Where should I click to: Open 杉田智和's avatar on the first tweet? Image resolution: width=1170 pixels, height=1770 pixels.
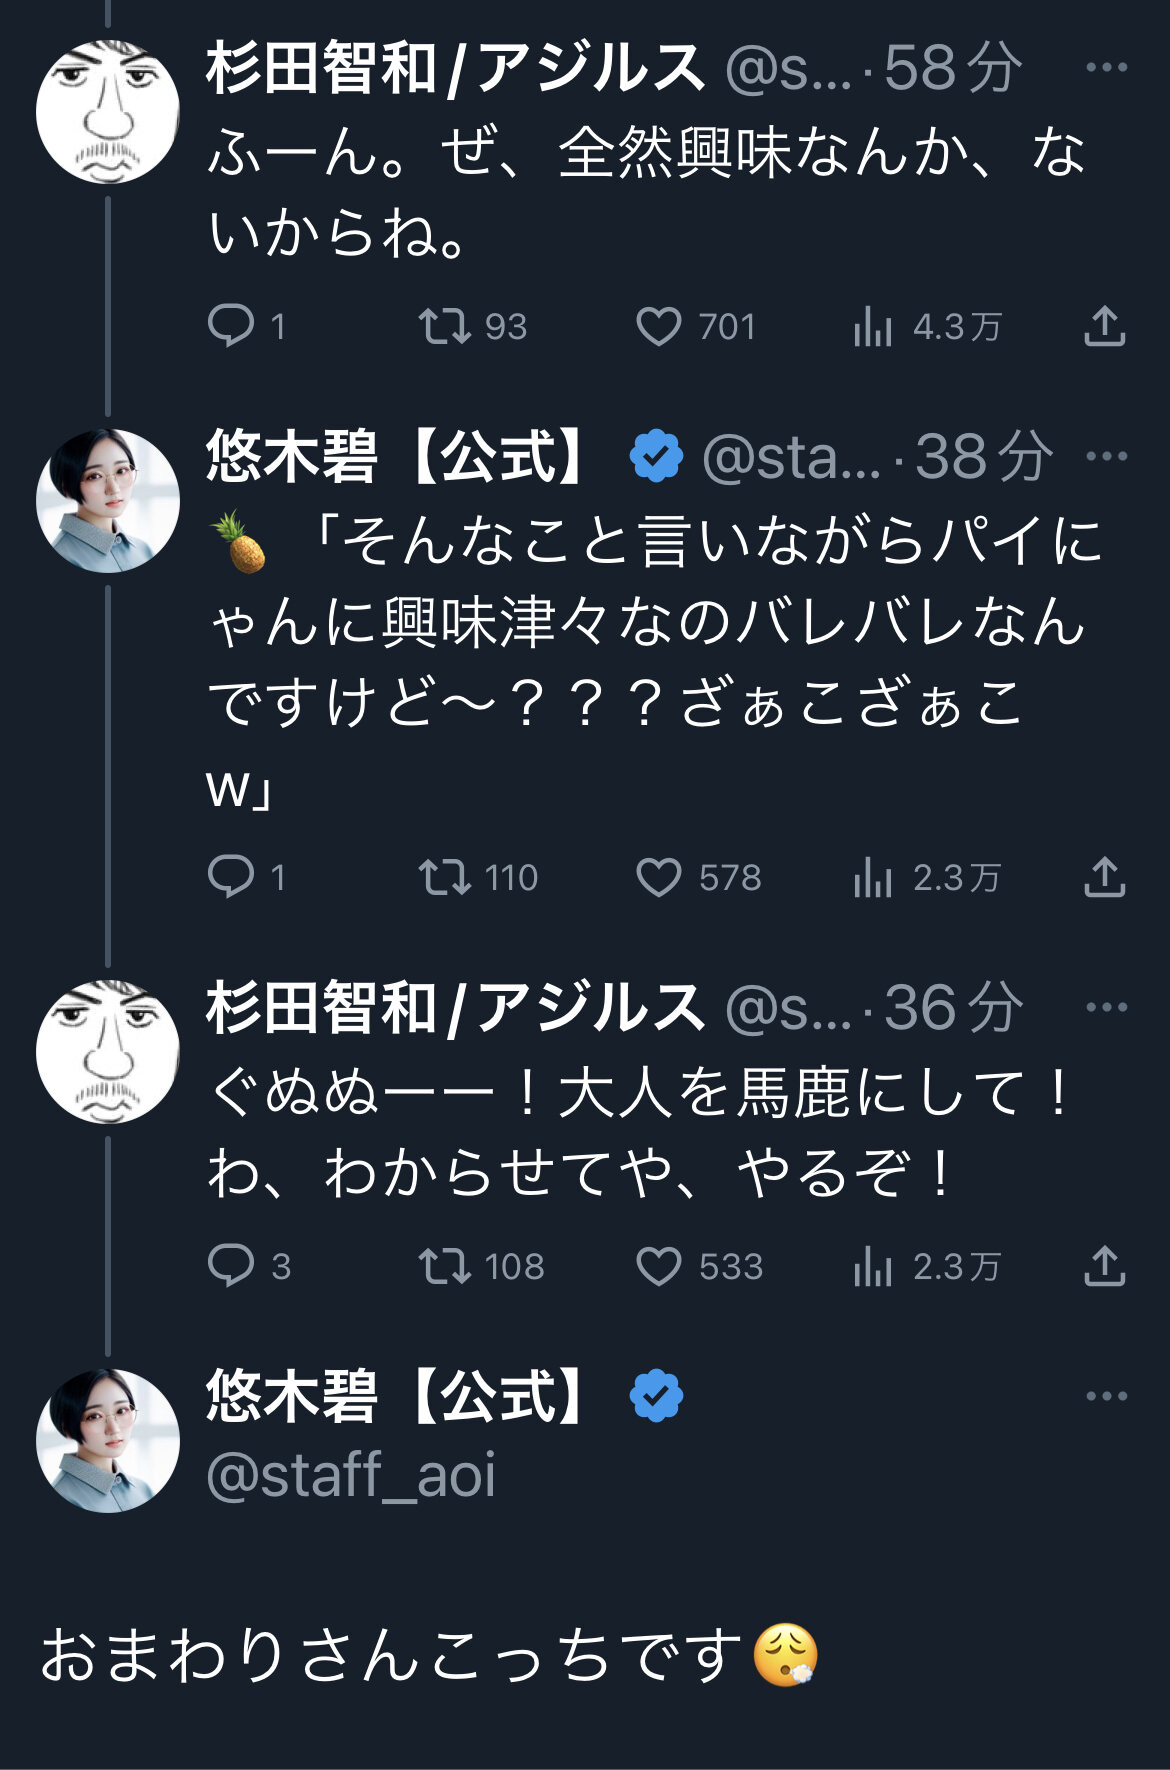pyautogui.click(x=108, y=112)
